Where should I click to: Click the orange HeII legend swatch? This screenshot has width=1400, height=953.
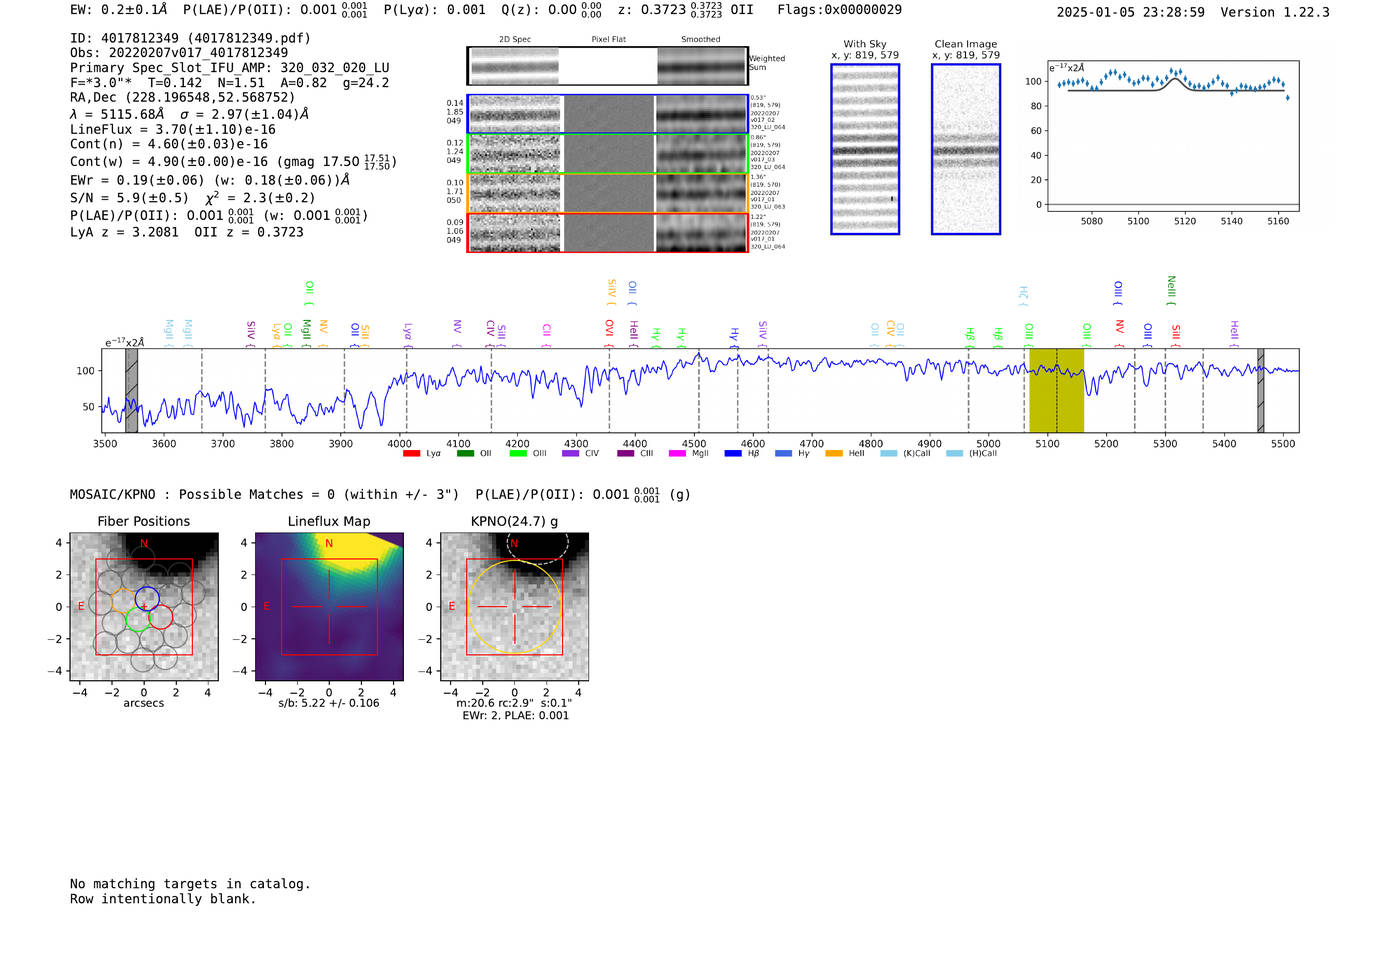[834, 454]
